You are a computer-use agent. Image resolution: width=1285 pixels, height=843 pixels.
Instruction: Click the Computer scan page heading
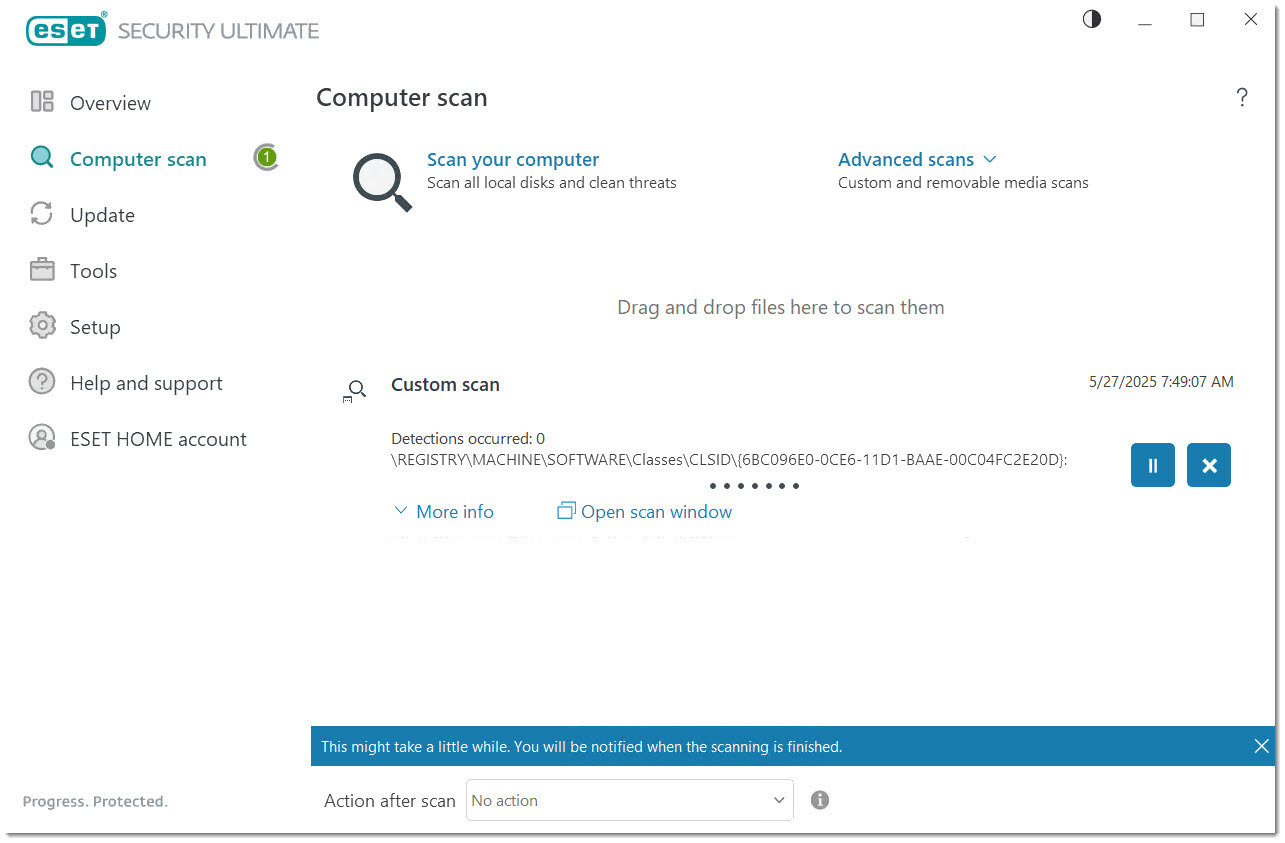pyautogui.click(x=402, y=98)
